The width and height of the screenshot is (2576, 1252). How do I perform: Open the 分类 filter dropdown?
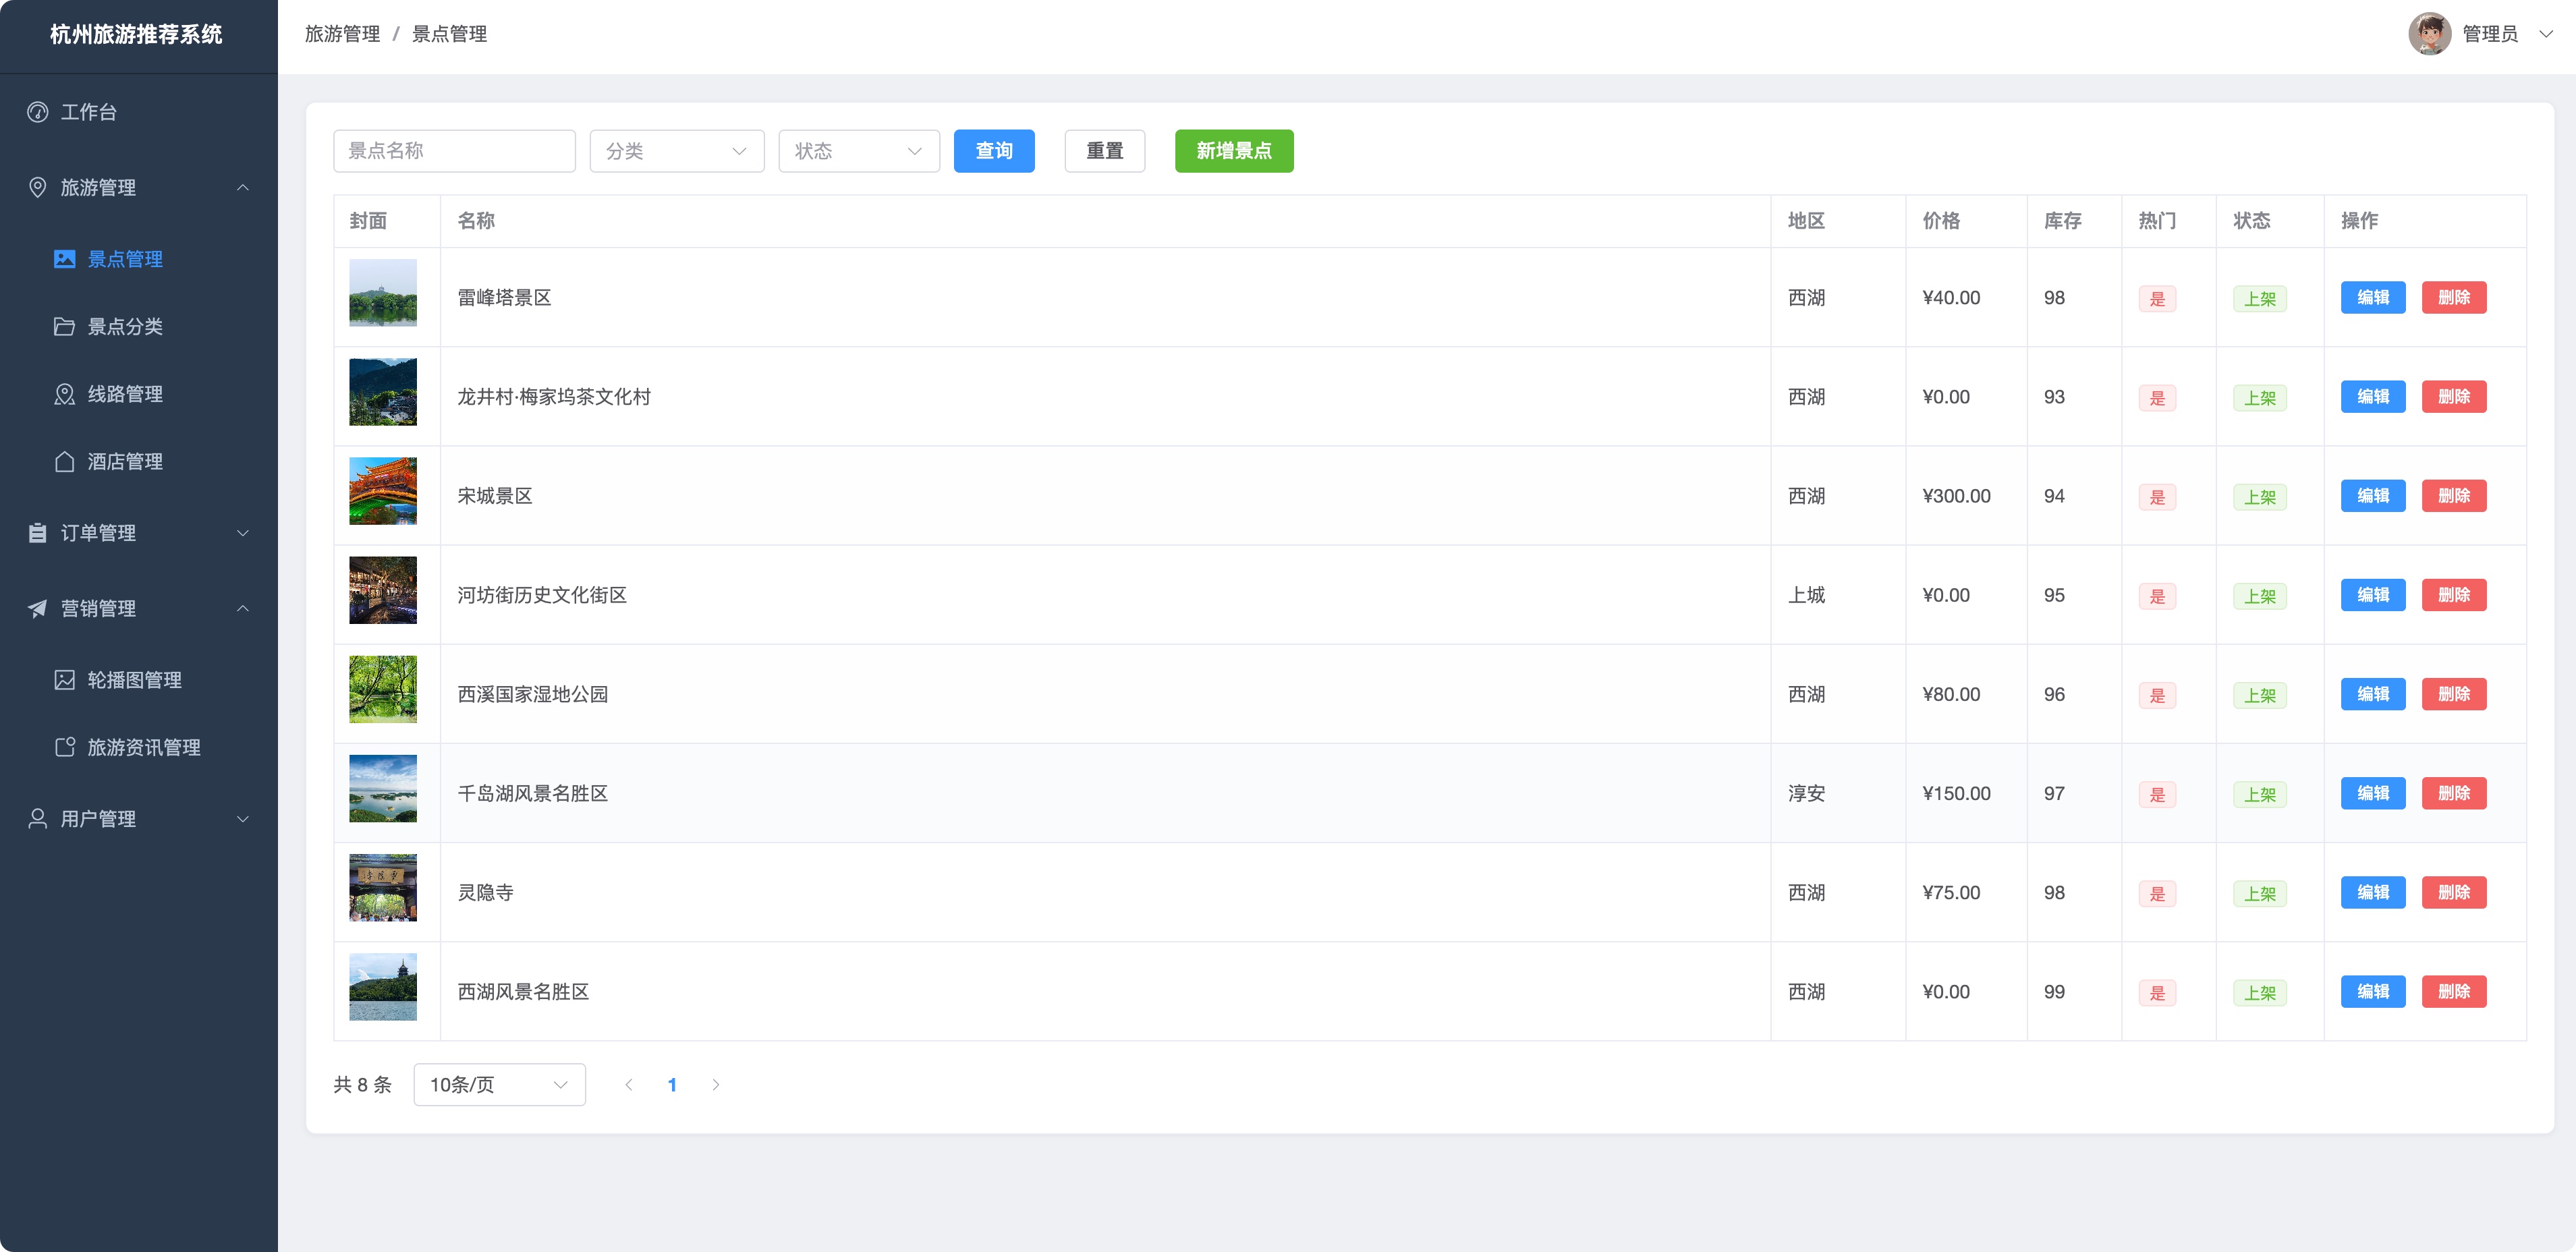click(677, 151)
